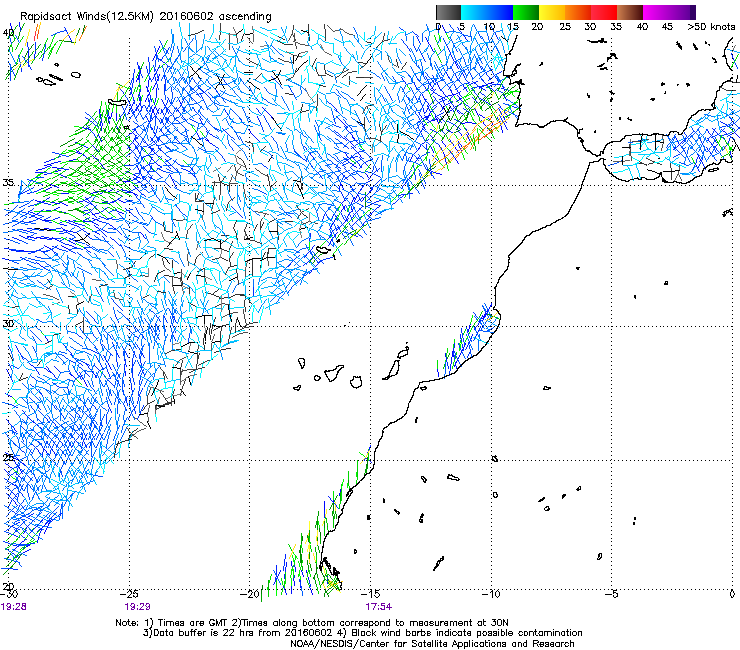The image size is (740, 650).
Task: Click the '30' latitude label on left edge
Action: click(8, 324)
